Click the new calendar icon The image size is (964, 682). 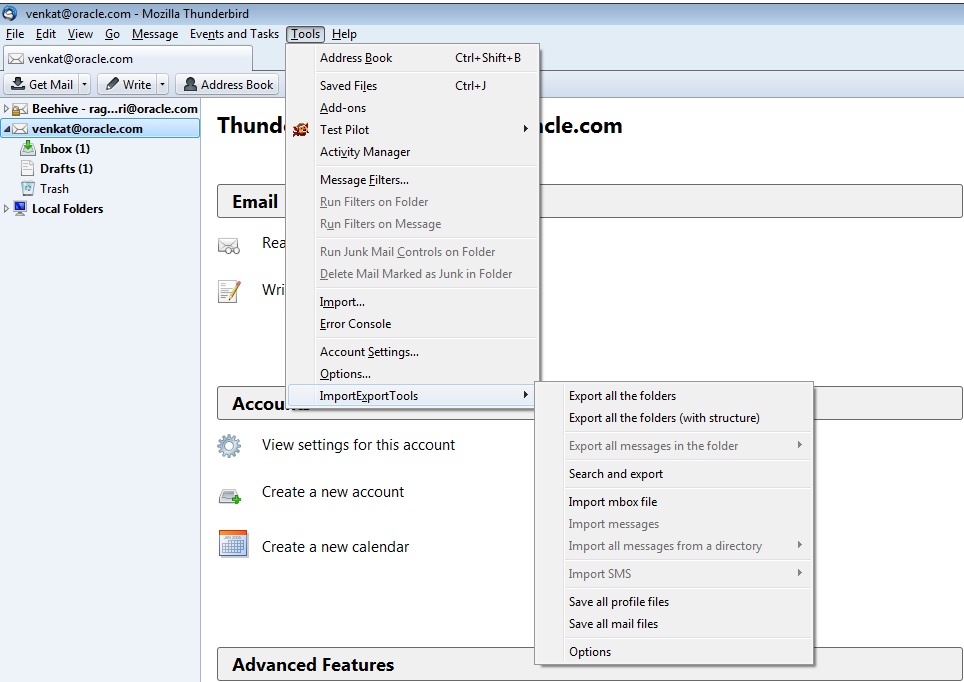[x=233, y=544]
